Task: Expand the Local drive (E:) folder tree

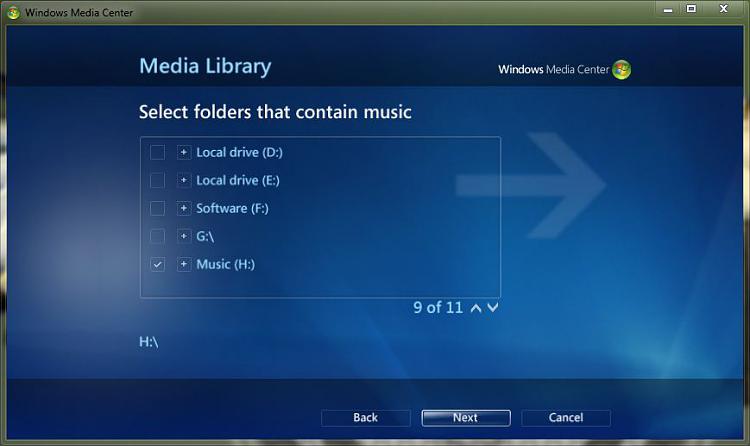Action: (x=184, y=180)
